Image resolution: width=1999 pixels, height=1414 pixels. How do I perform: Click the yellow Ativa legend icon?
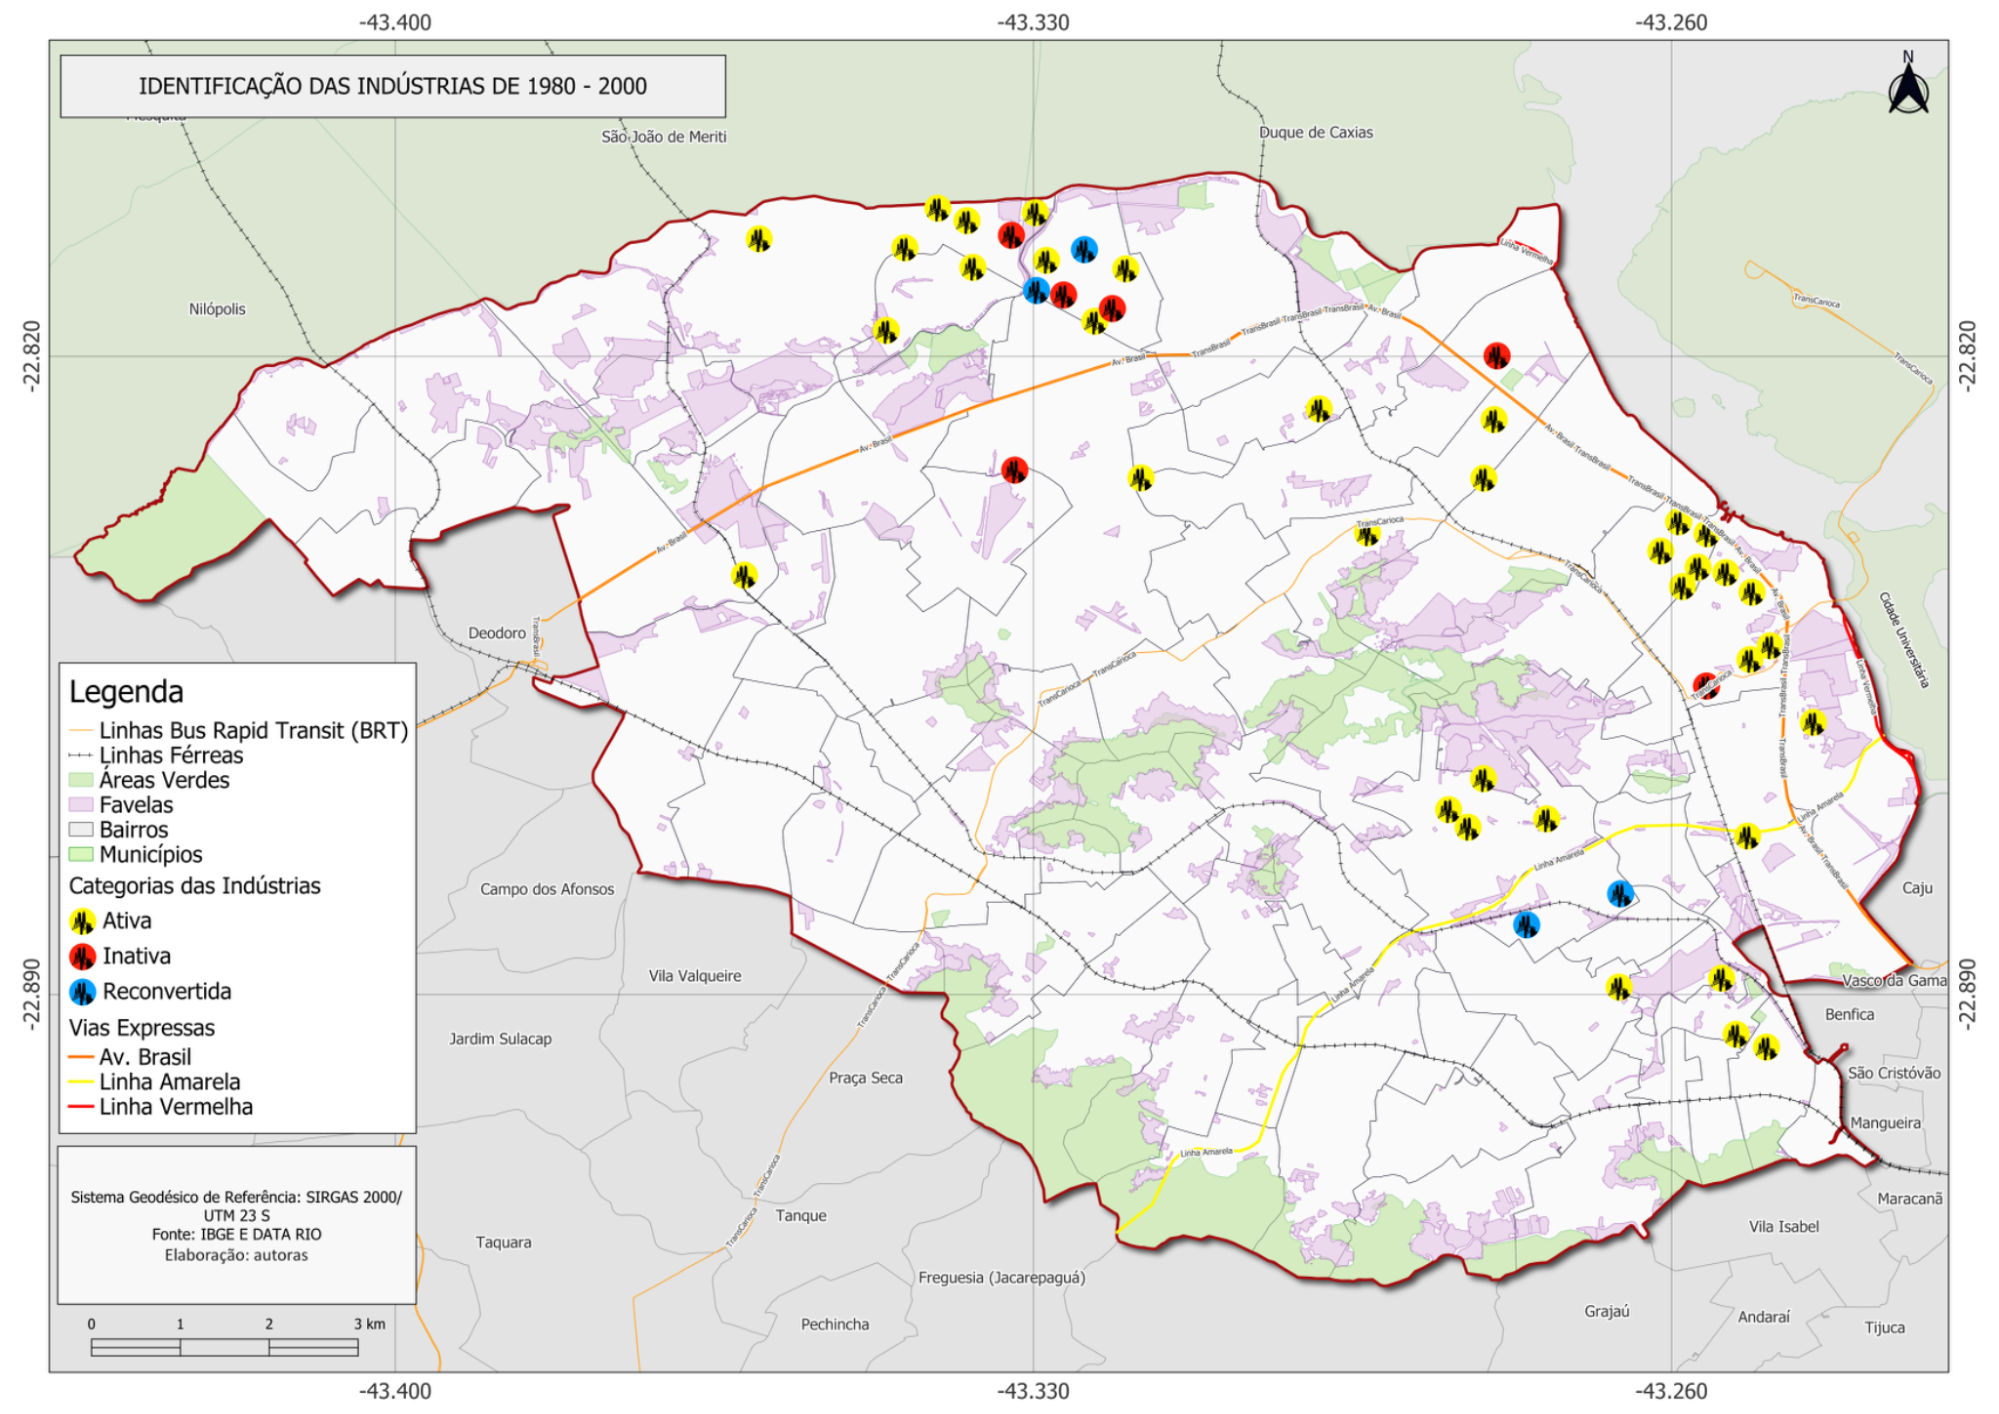(x=82, y=921)
